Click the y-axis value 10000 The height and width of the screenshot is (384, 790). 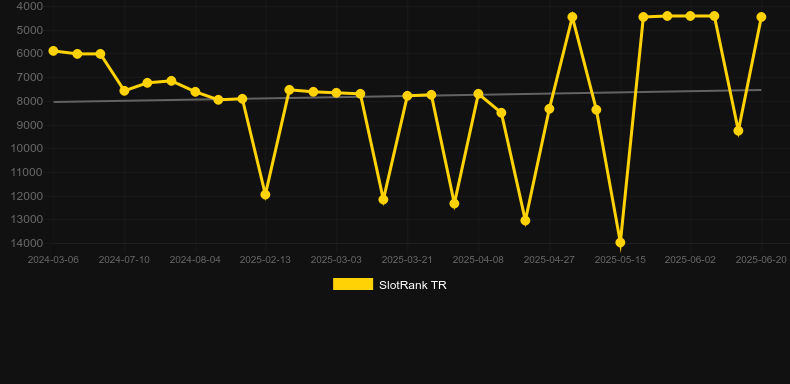[x=27, y=149]
